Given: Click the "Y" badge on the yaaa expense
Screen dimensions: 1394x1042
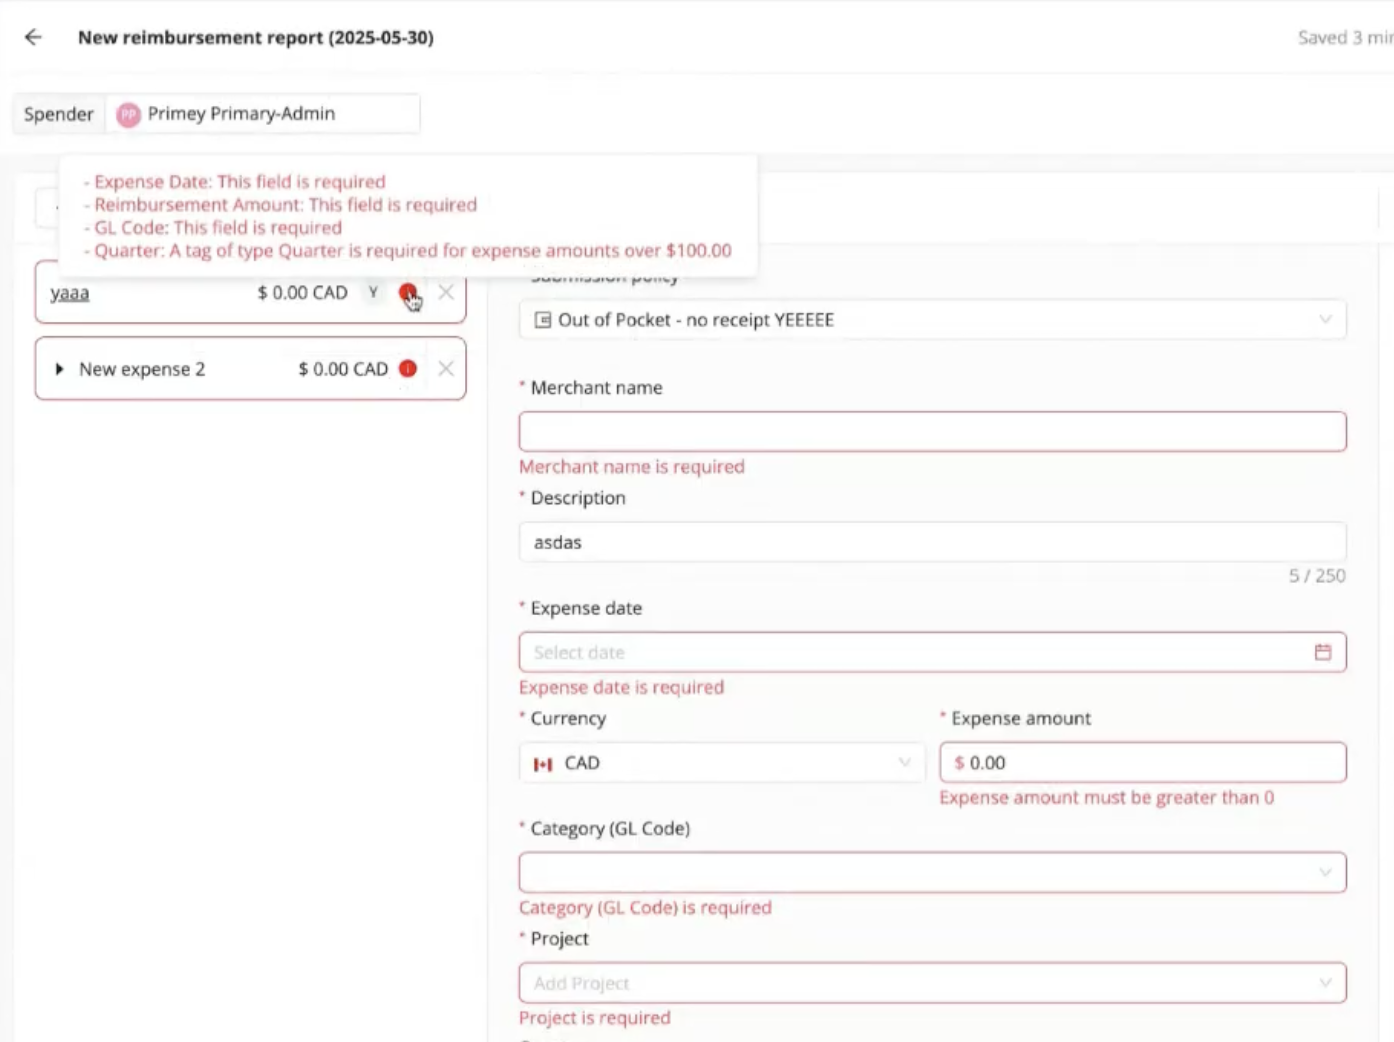Looking at the screenshot, I should pos(373,292).
